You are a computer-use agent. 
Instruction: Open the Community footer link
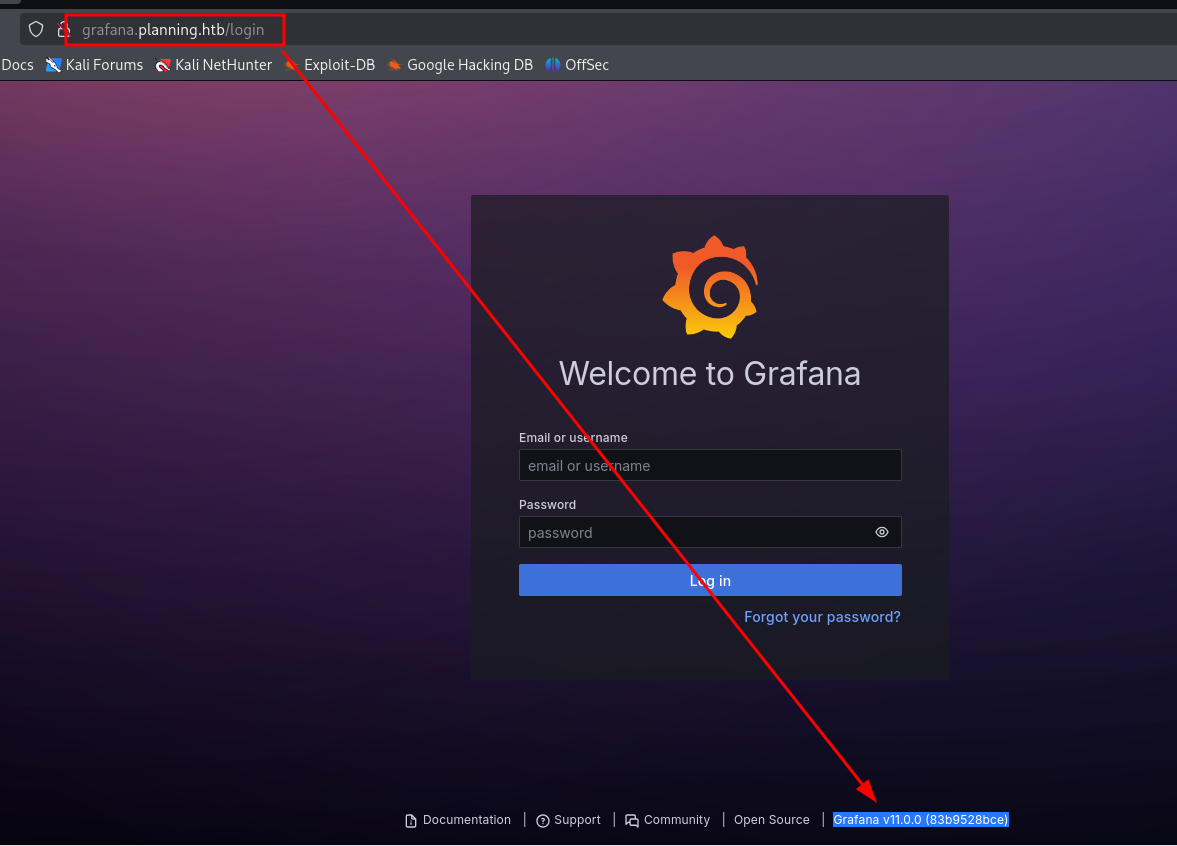click(x=667, y=820)
